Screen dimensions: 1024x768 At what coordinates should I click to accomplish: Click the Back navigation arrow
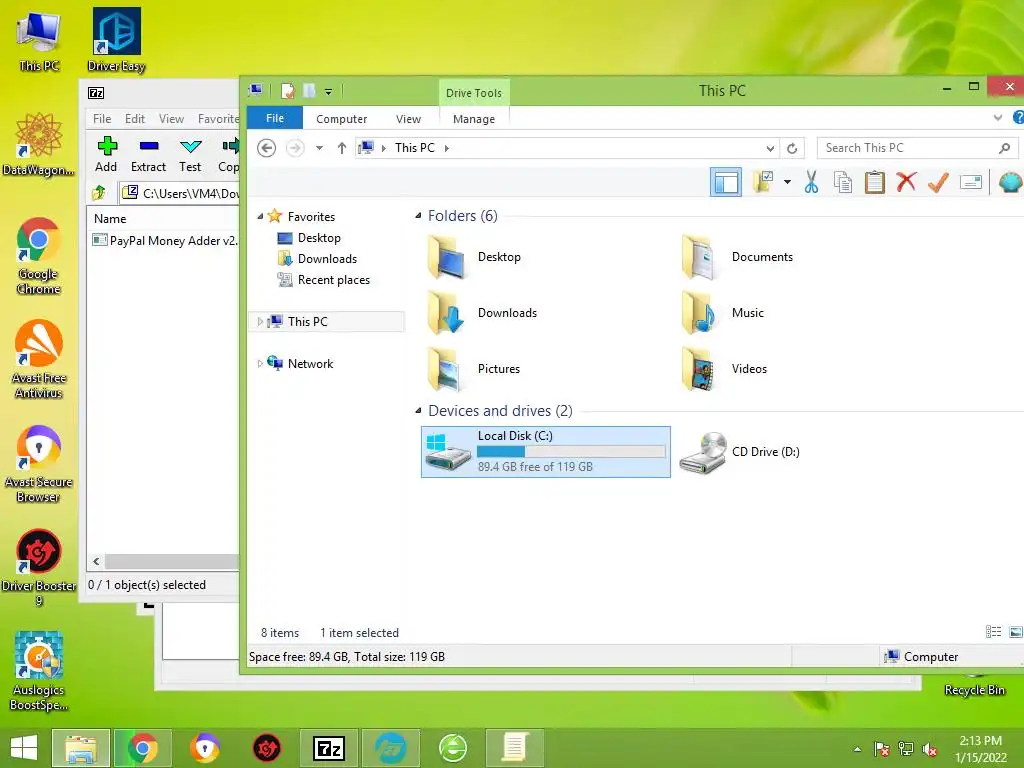pos(266,148)
